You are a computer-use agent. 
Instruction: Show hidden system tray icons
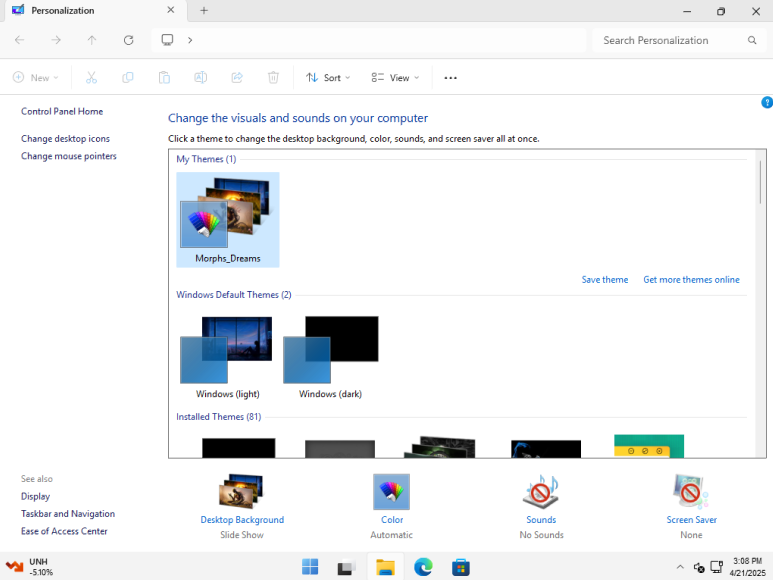[680, 567]
